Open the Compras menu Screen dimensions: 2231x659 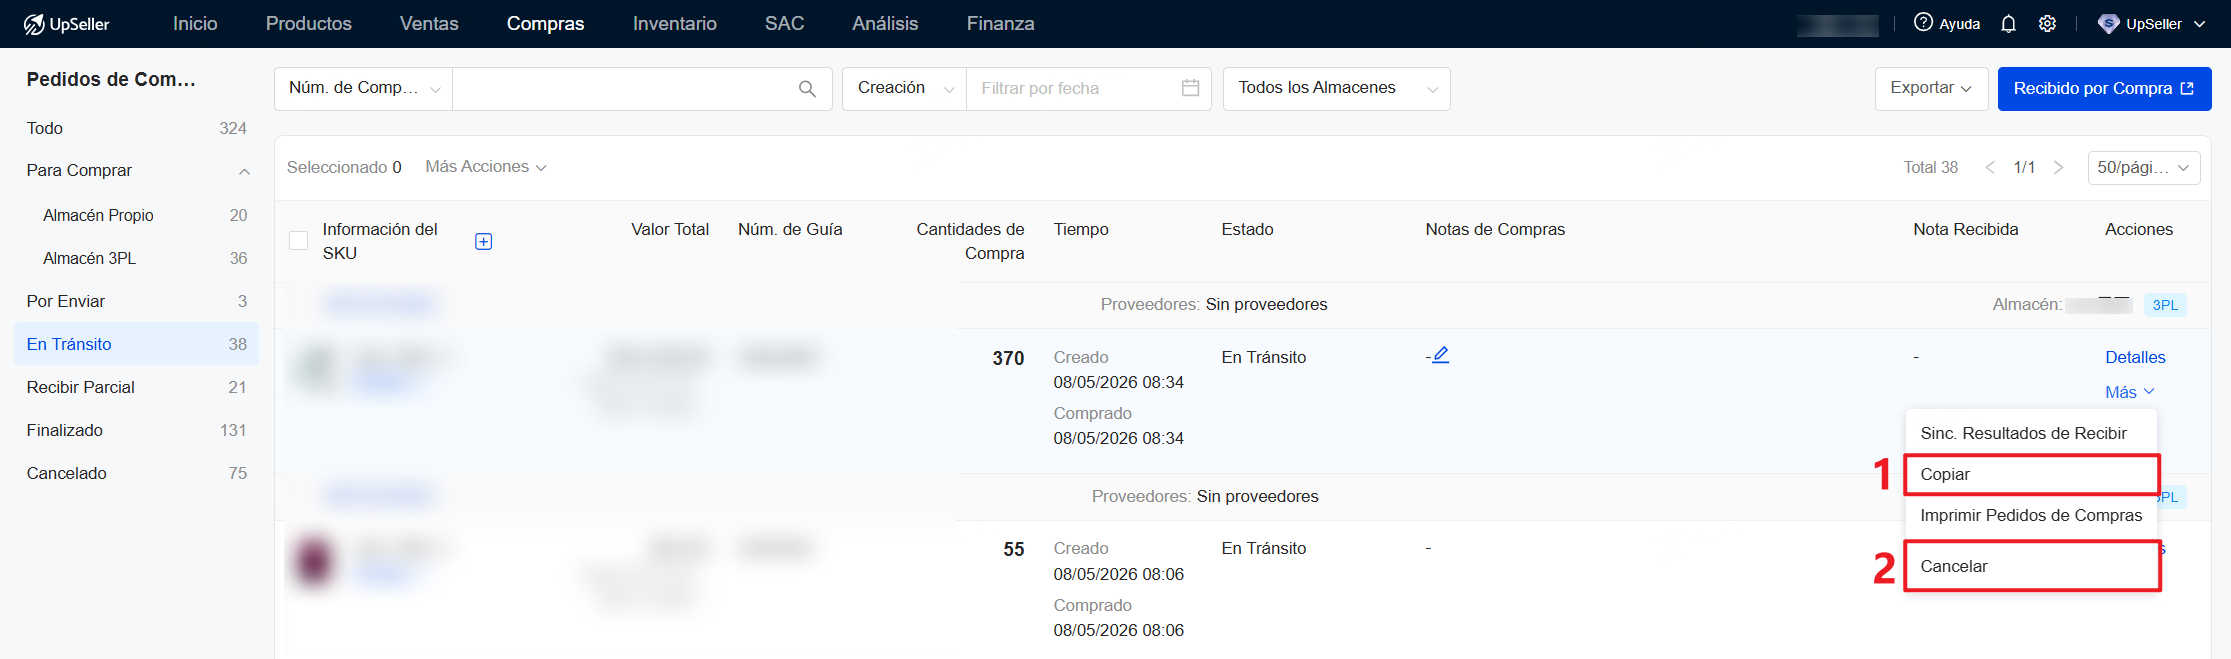(x=545, y=24)
